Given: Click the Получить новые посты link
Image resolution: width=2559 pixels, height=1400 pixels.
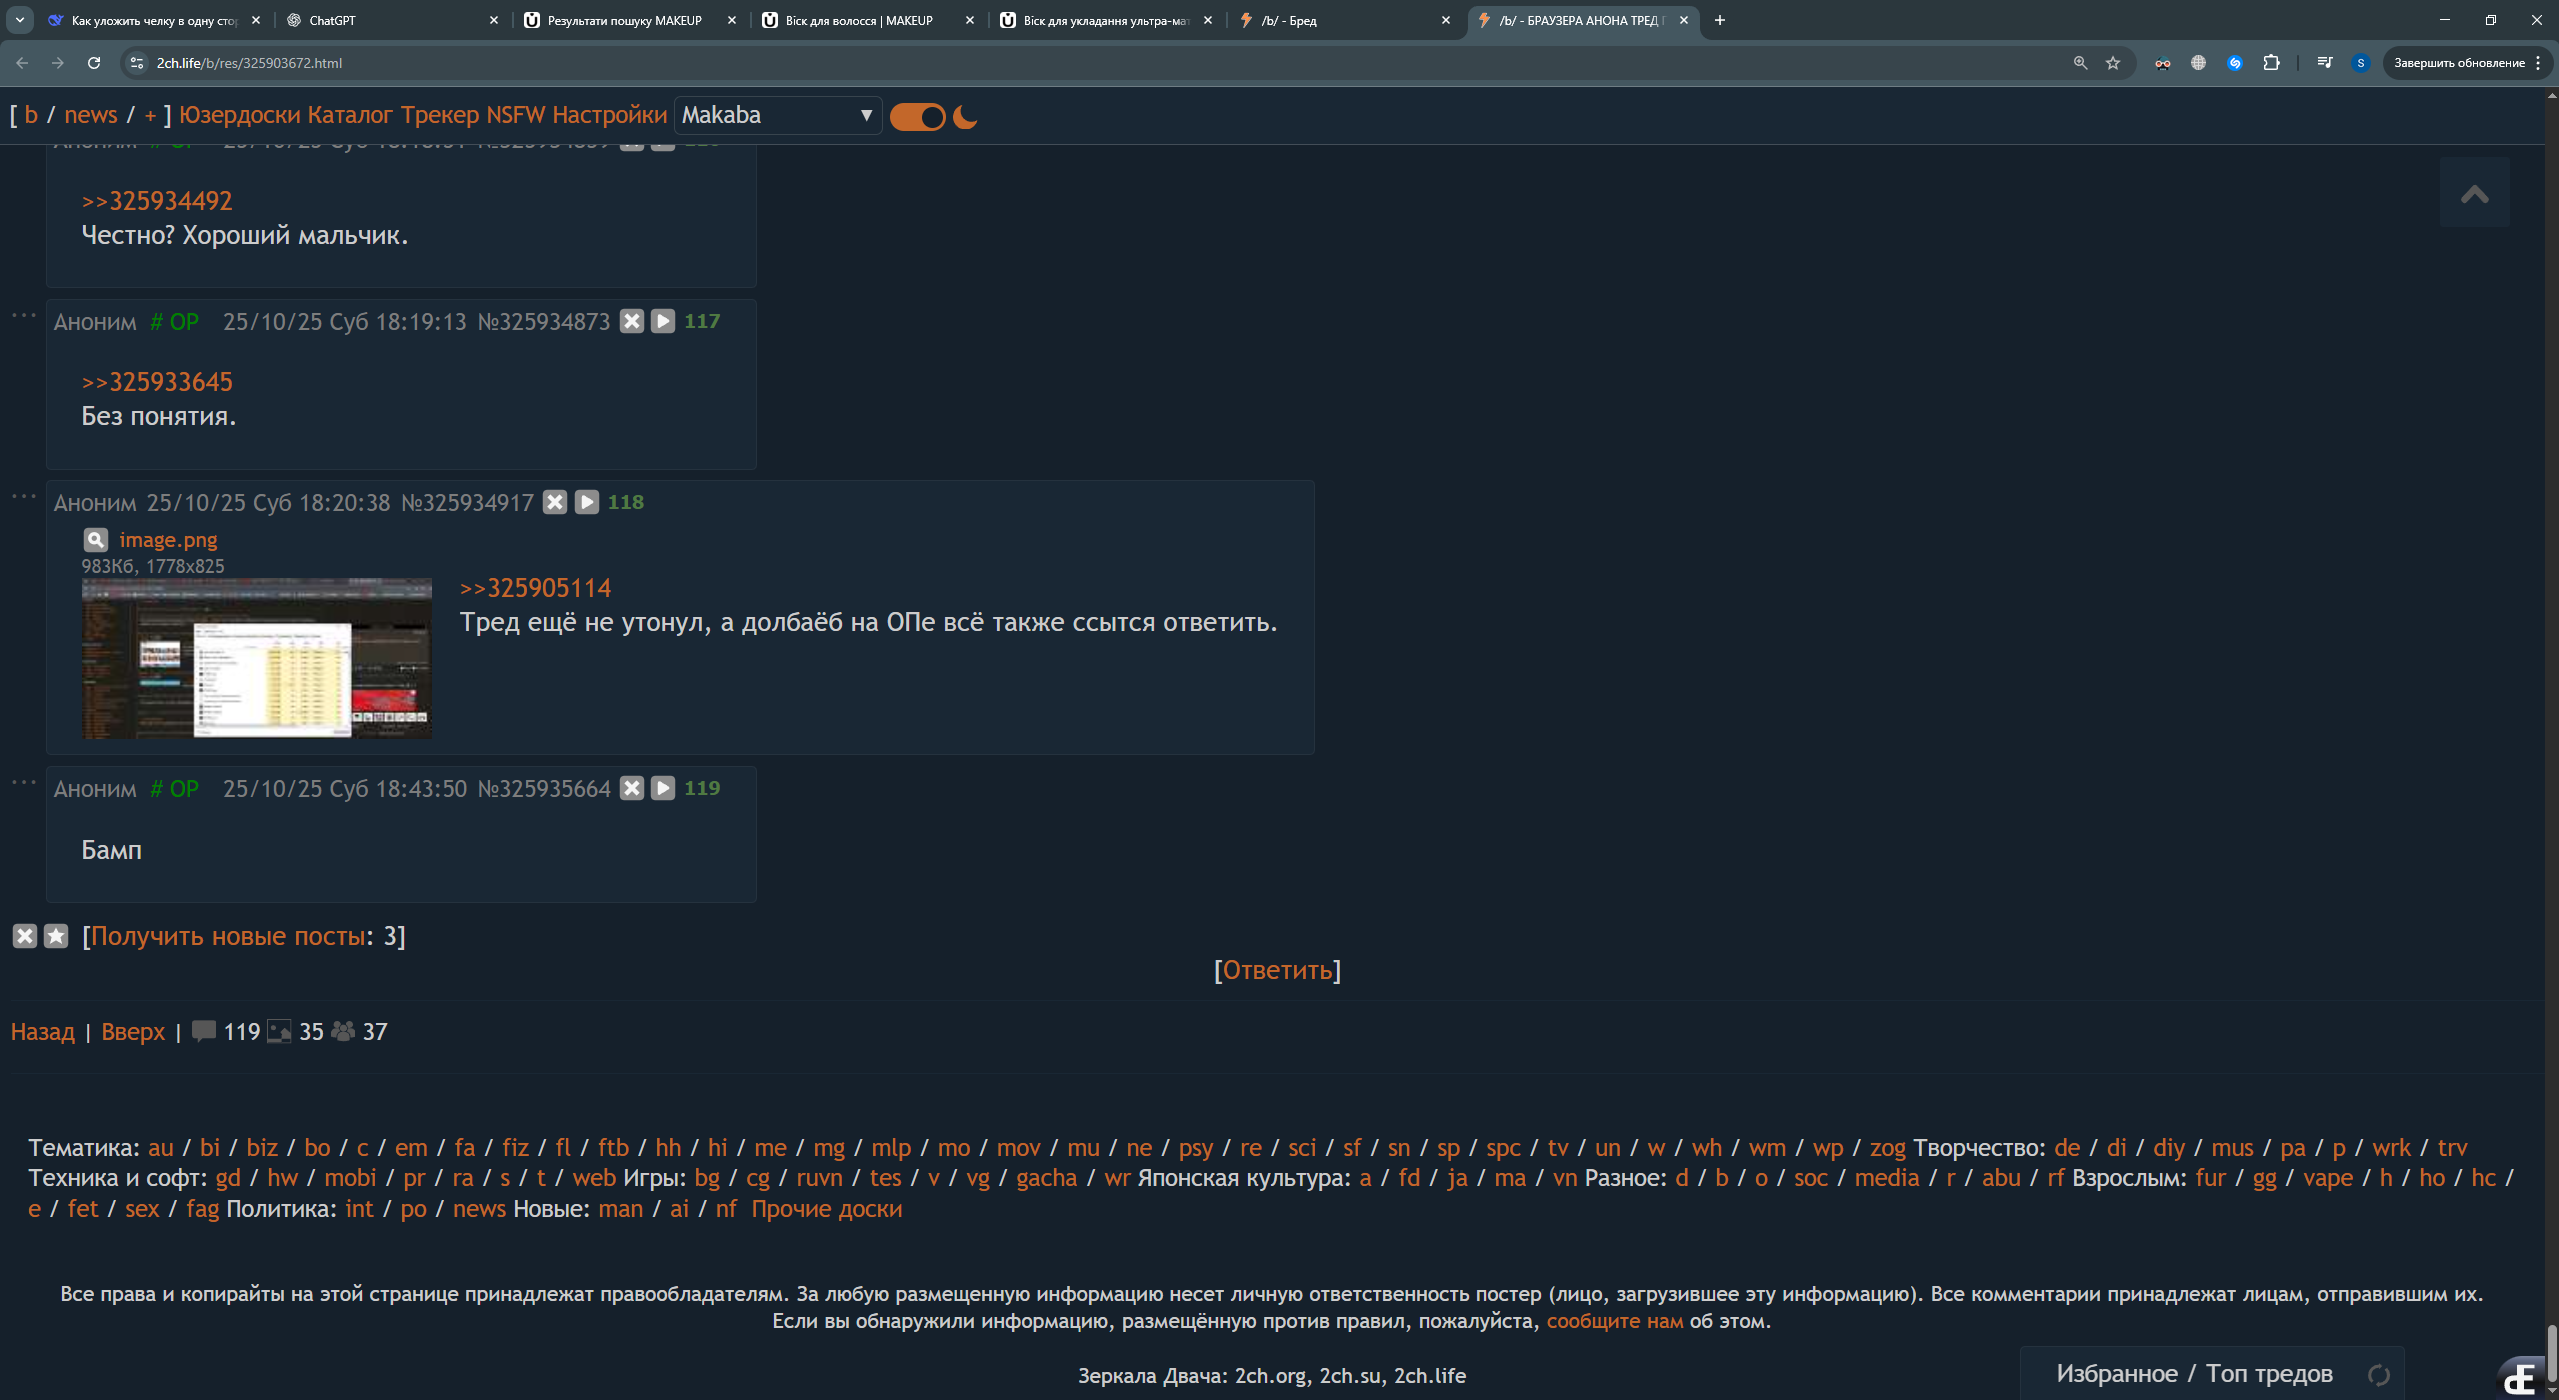Looking at the screenshot, I should [227, 936].
